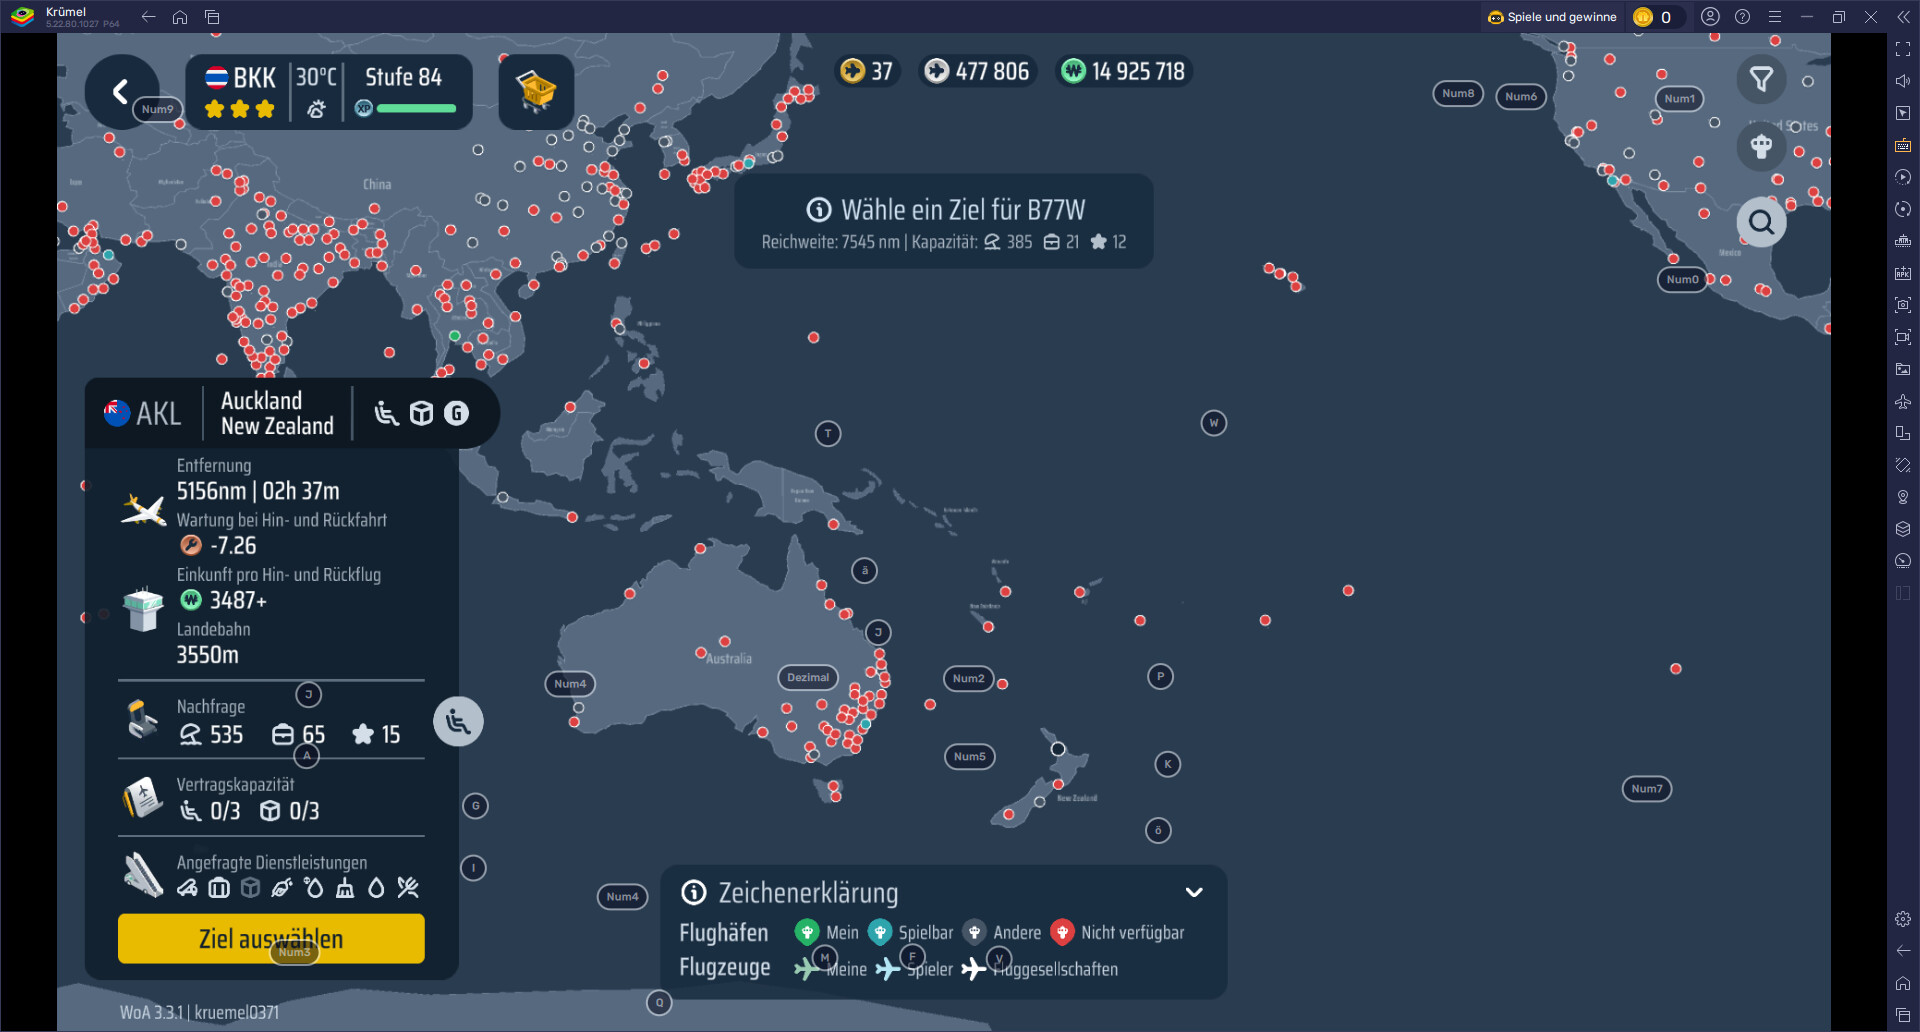Open the BlueStacks hamburger menu
This screenshot has width=1920, height=1032.
1775,17
